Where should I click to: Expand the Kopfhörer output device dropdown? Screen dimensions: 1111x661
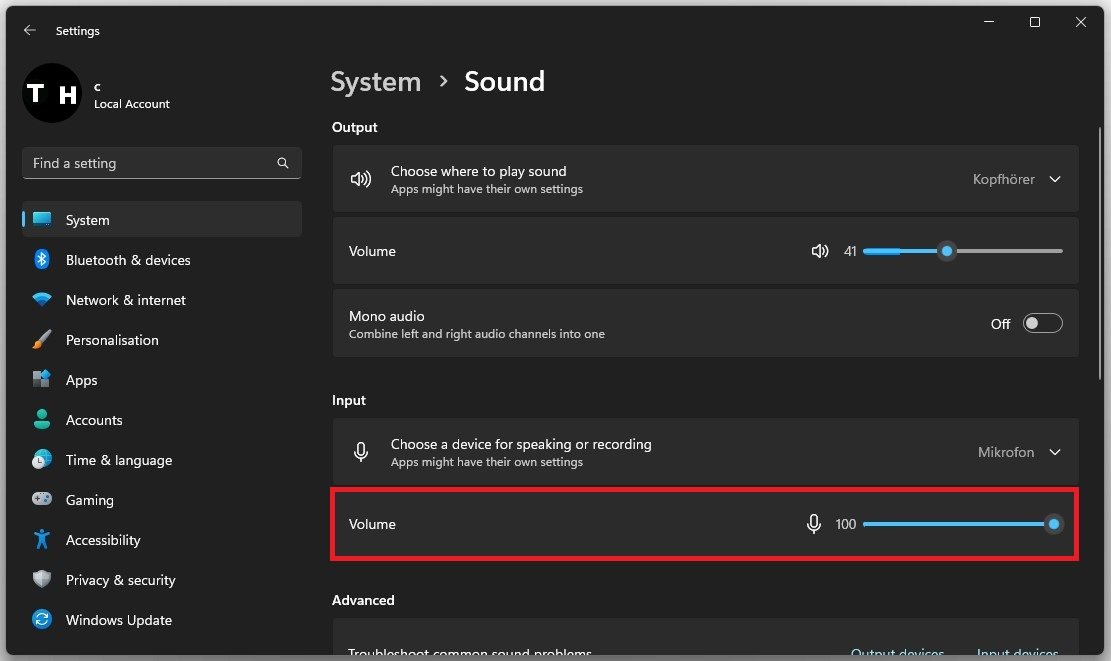1054,179
